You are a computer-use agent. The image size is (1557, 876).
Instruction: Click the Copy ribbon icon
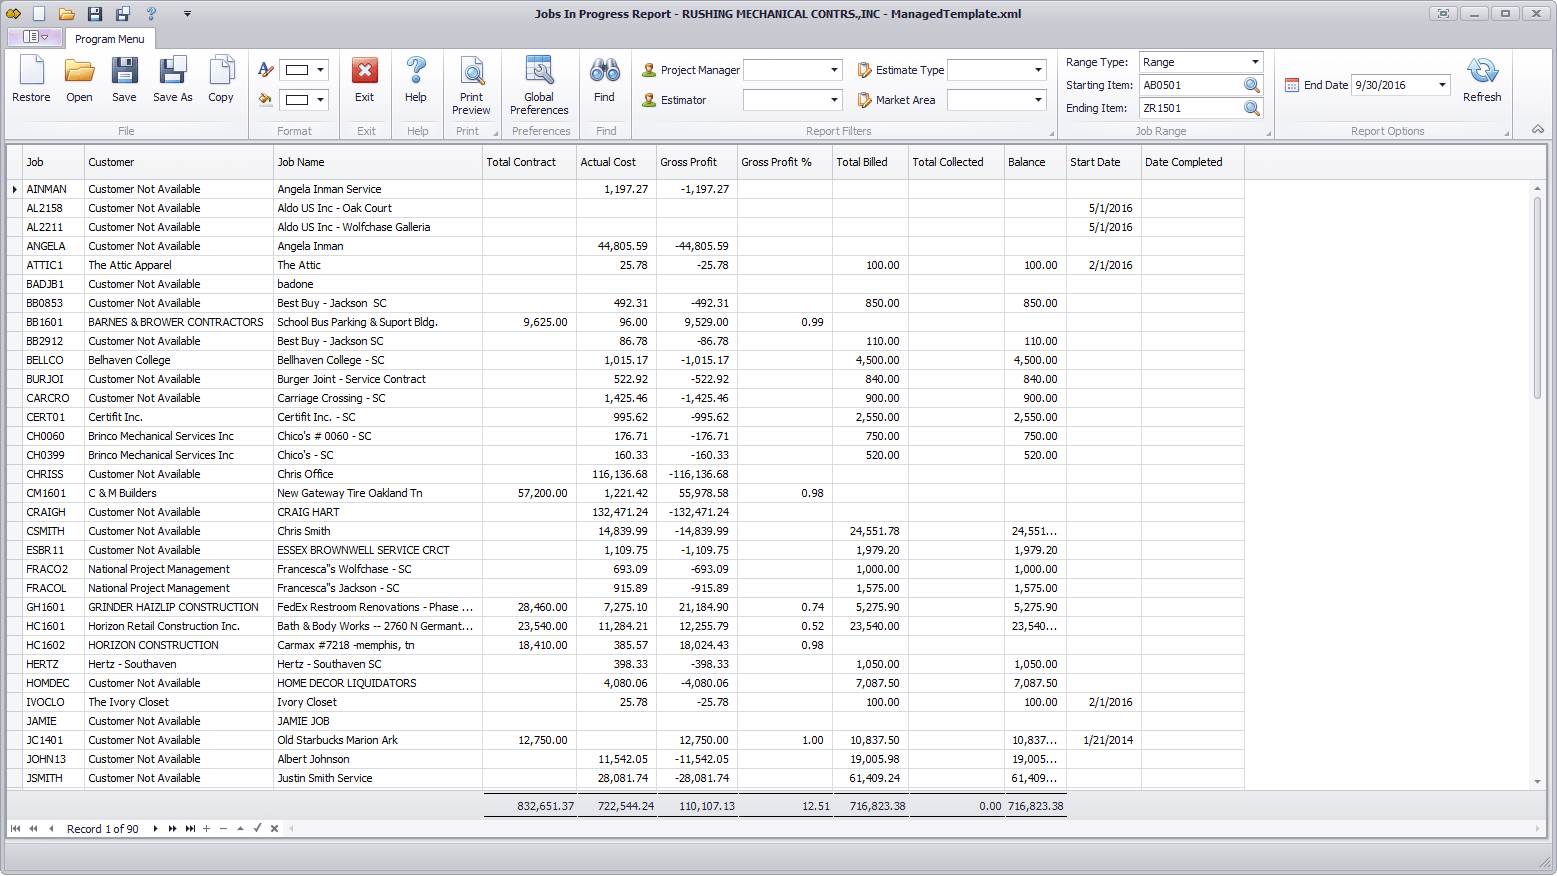click(x=221, y=80)
